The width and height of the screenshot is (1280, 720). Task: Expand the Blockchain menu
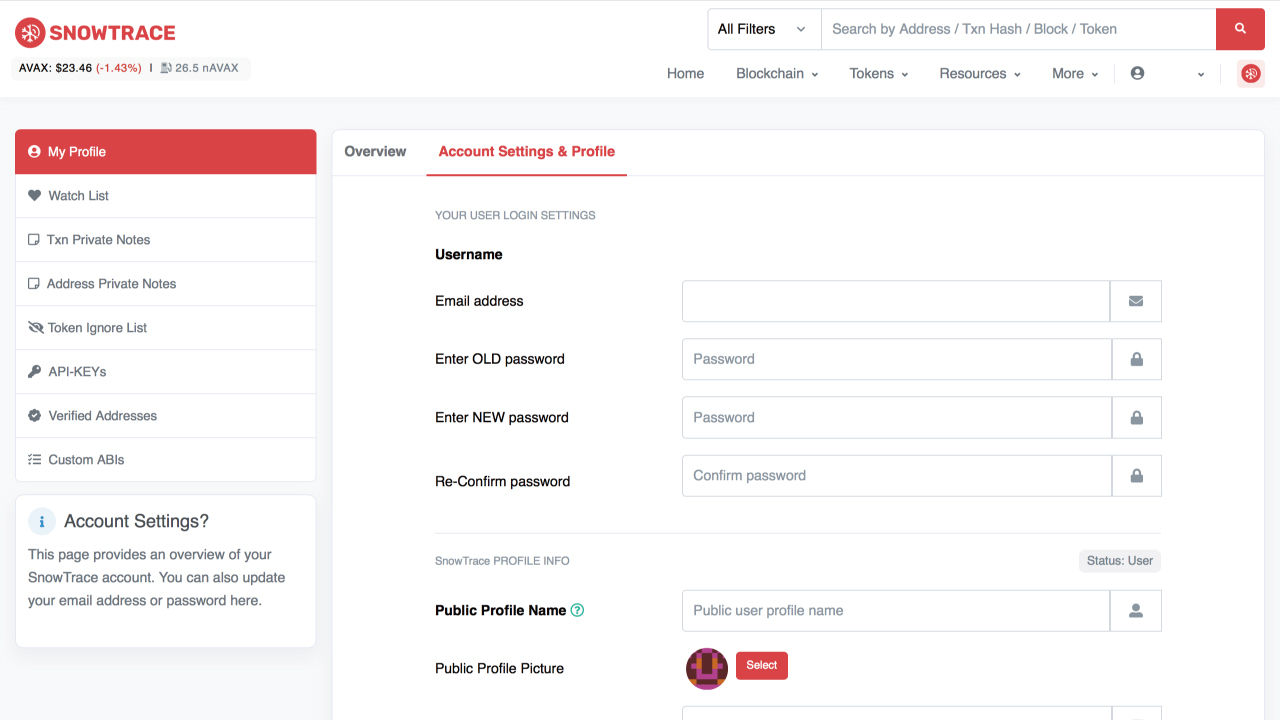pyautogui.click(x=777, y=74)
